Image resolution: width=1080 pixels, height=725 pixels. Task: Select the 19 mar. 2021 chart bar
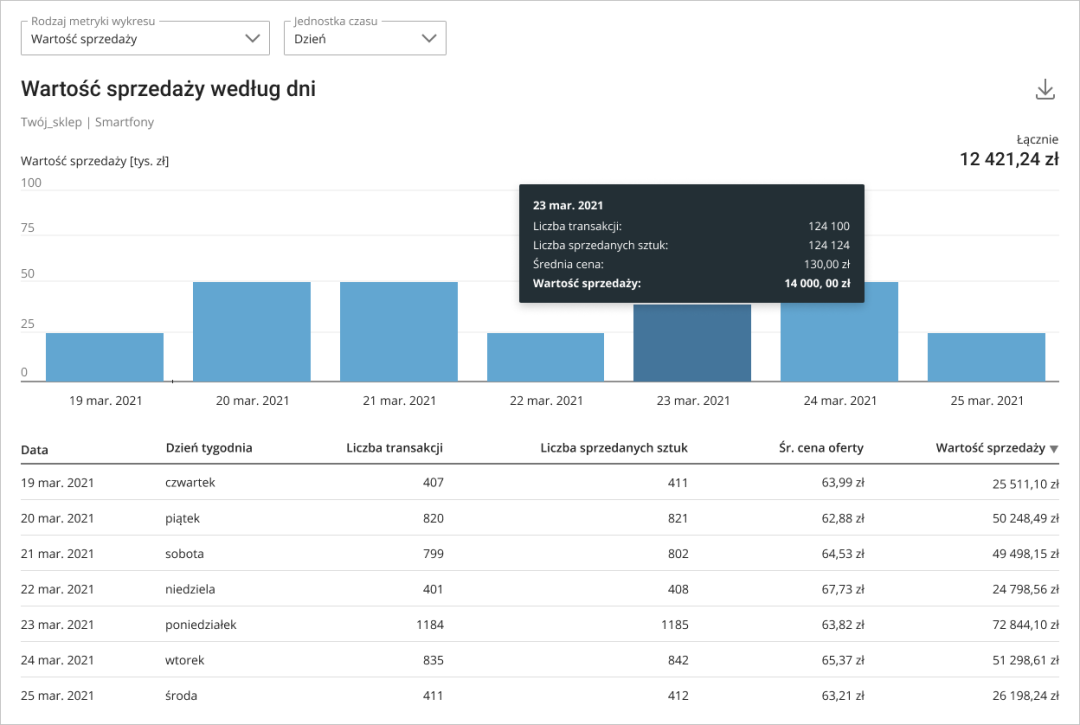[105, 357]
